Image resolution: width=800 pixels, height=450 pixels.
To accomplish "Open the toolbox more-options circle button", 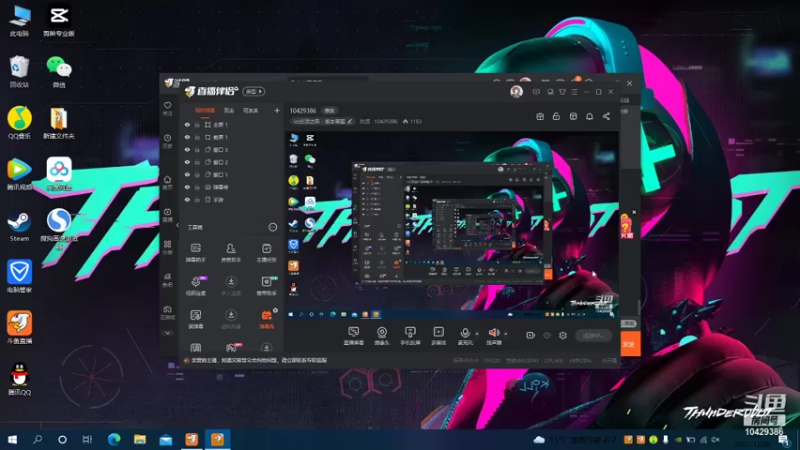I will point(273,227).
